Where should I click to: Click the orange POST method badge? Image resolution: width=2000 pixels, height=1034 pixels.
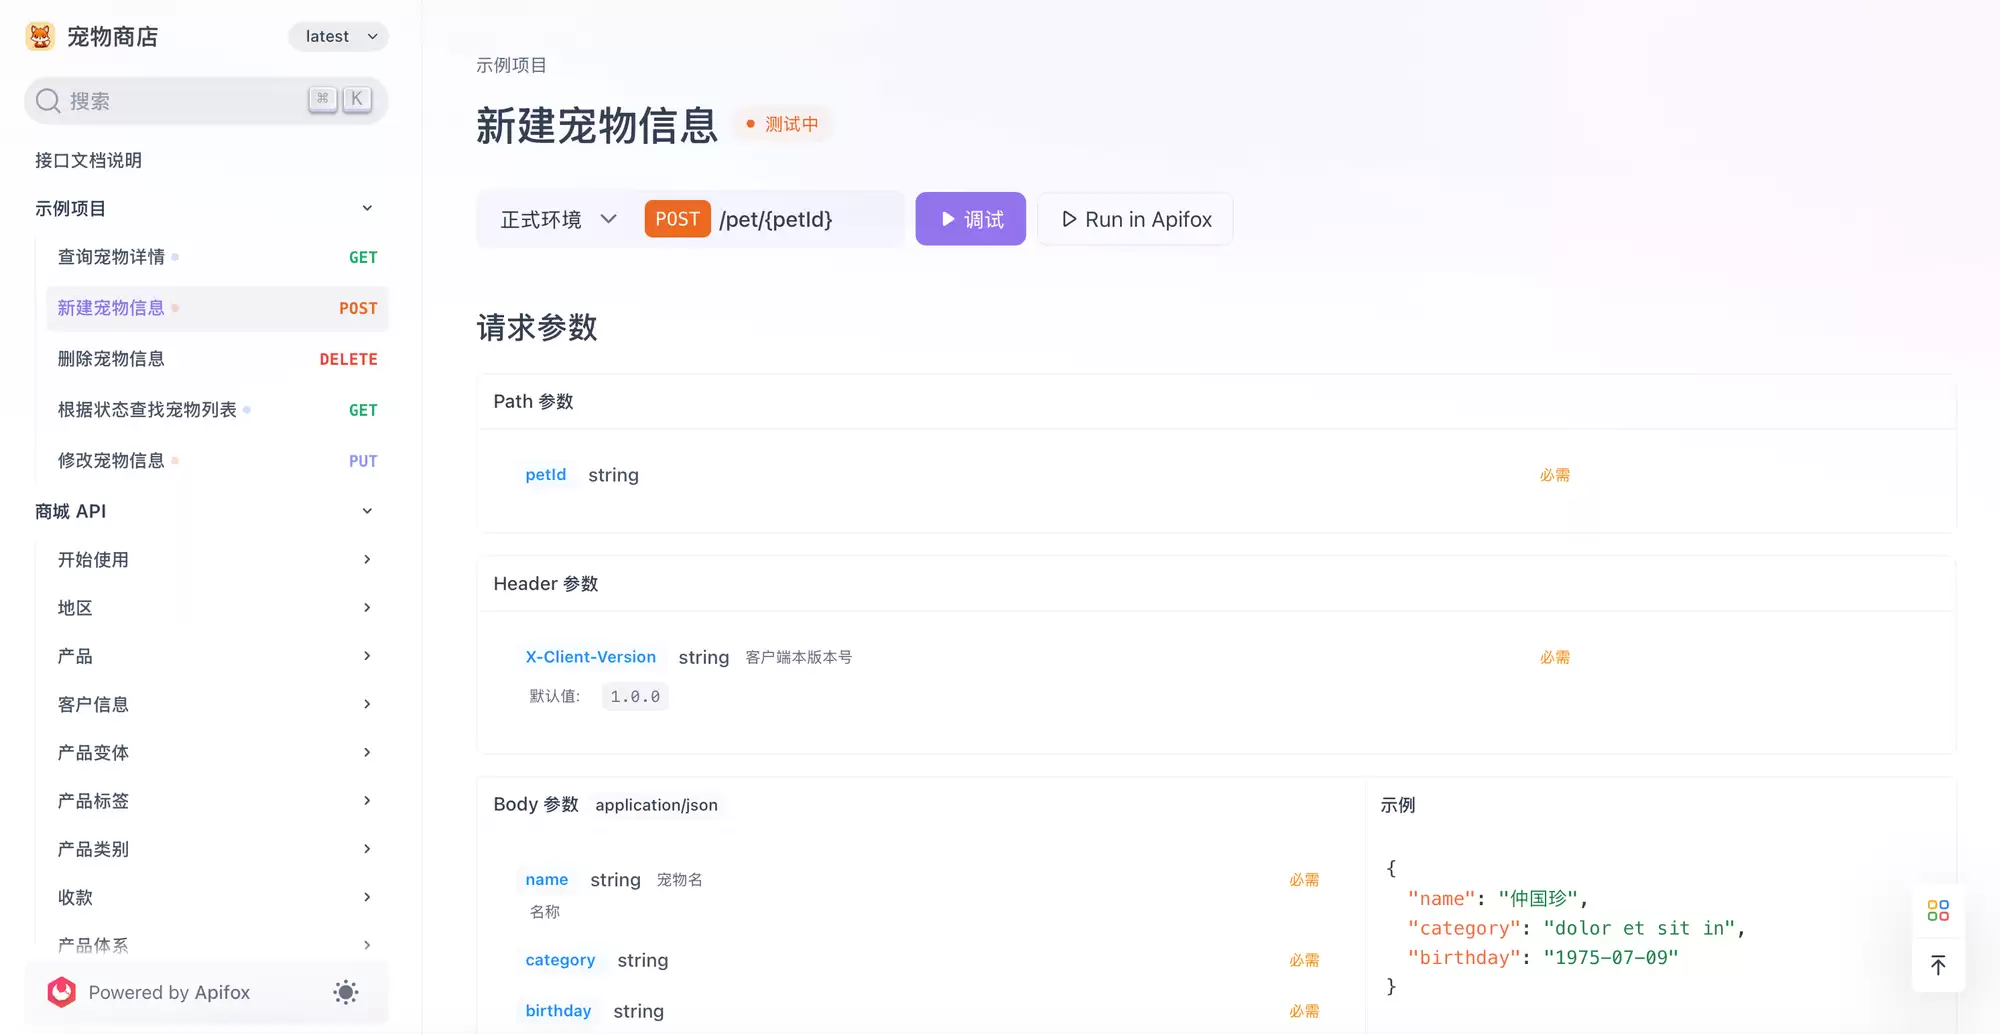[677, 219]
